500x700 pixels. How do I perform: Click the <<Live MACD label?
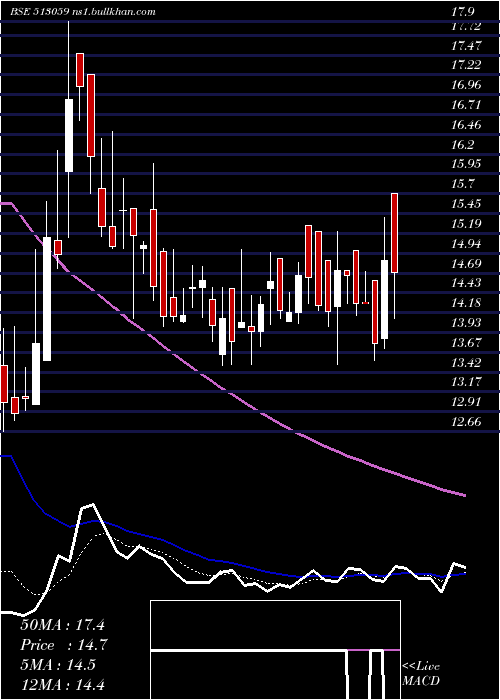pos(421,673)
